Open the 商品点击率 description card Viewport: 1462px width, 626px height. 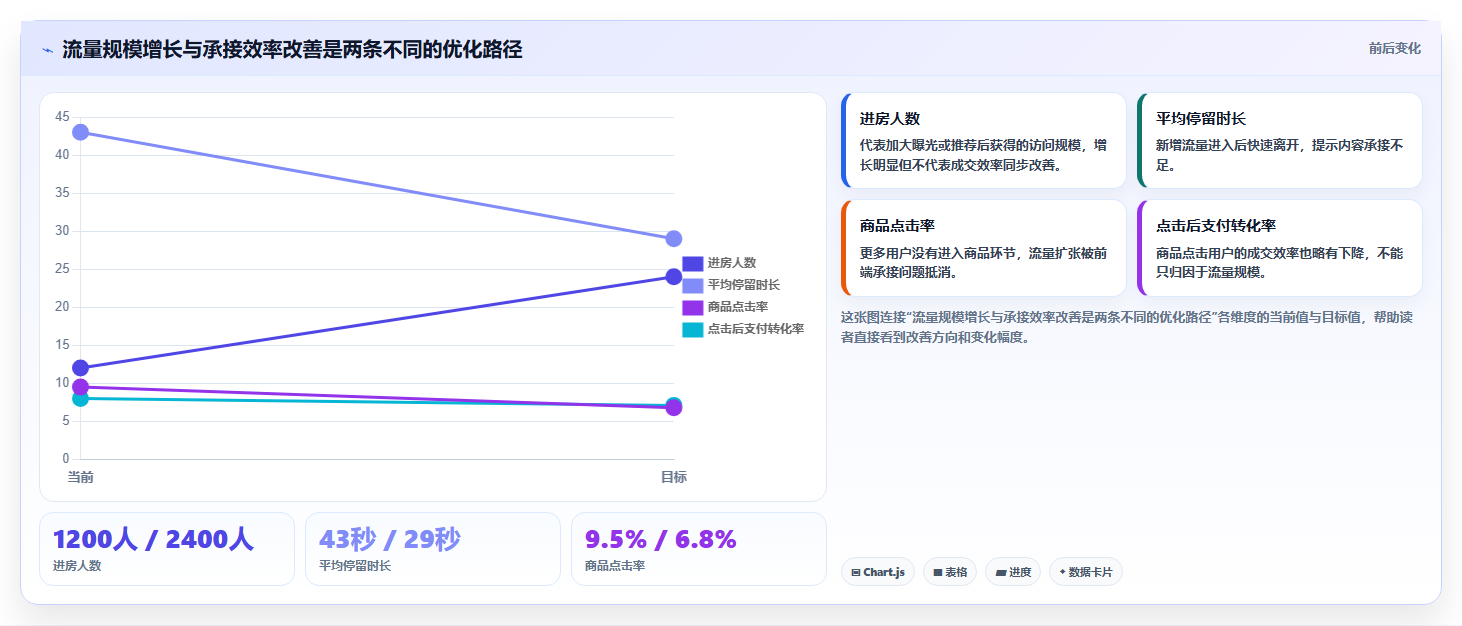click(x=984, y=248)
